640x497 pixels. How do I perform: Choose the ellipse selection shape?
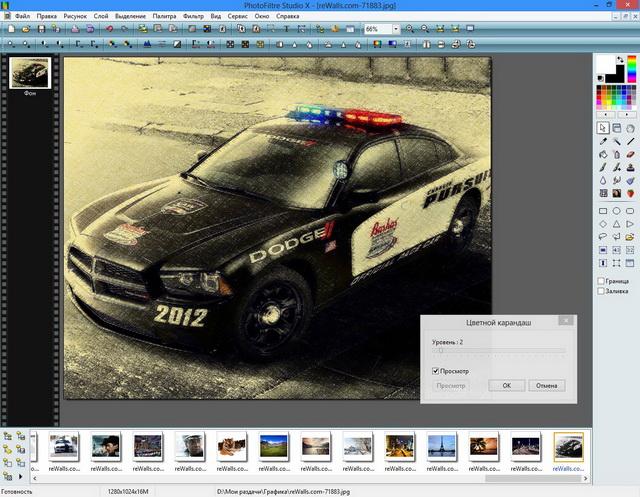617,211
